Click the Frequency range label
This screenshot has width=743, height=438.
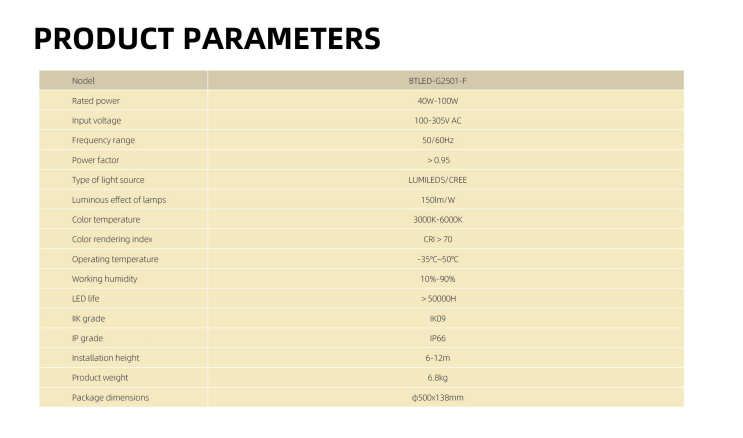[x=103, y=140]
